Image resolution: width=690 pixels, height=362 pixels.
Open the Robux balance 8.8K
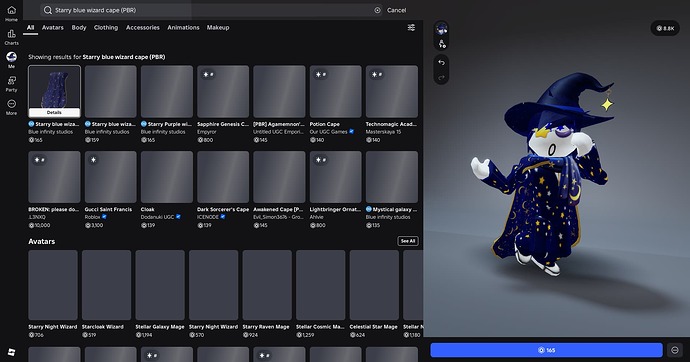665,28
